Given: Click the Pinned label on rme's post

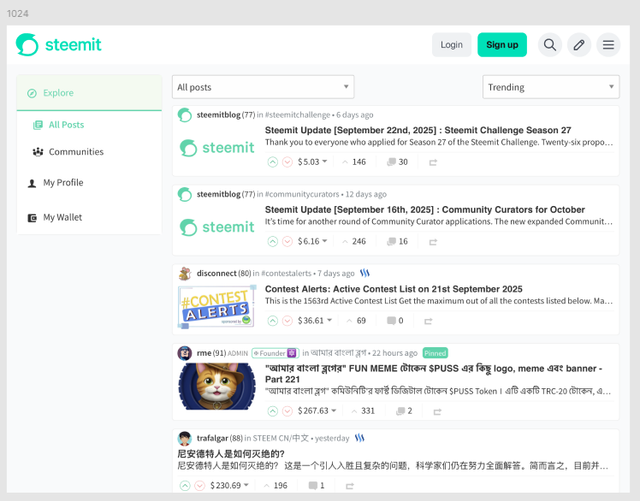Looking at the screenshot, I should point(435,353).
